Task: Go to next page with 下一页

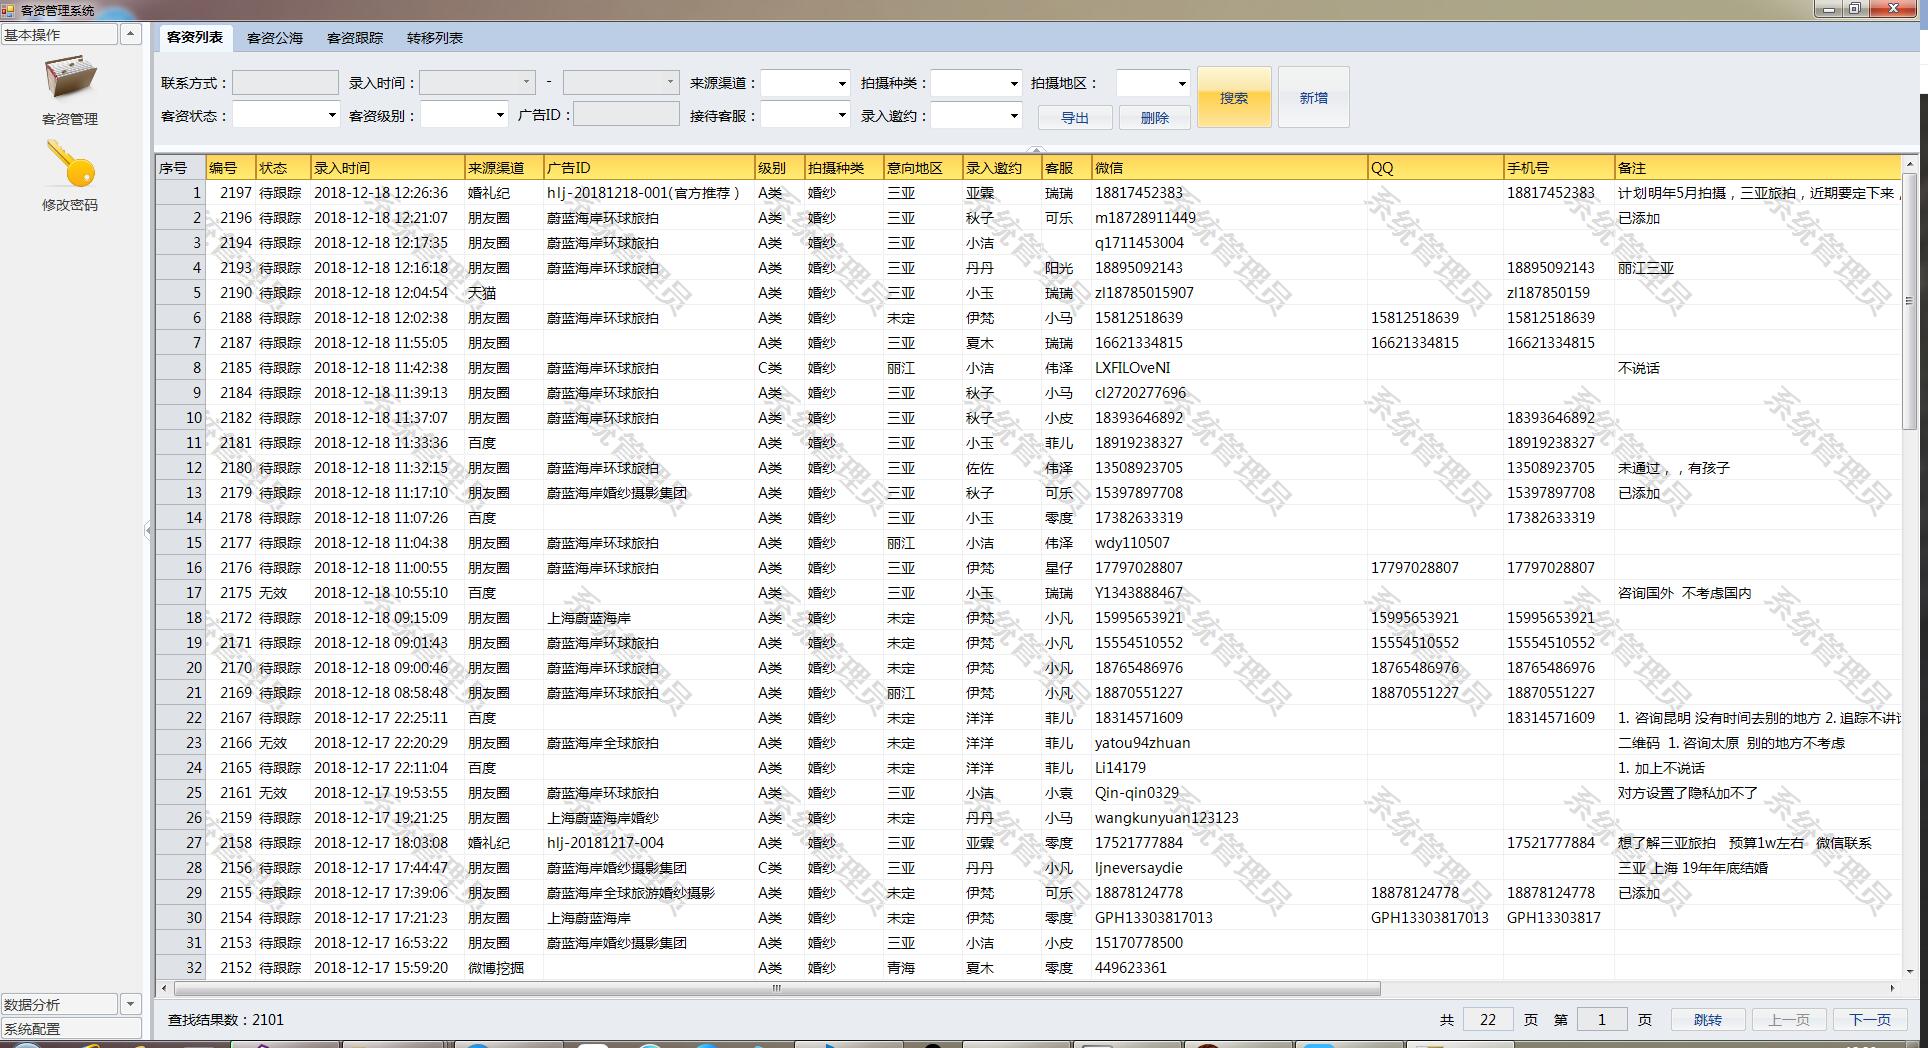Action: click(1869, 1020)
